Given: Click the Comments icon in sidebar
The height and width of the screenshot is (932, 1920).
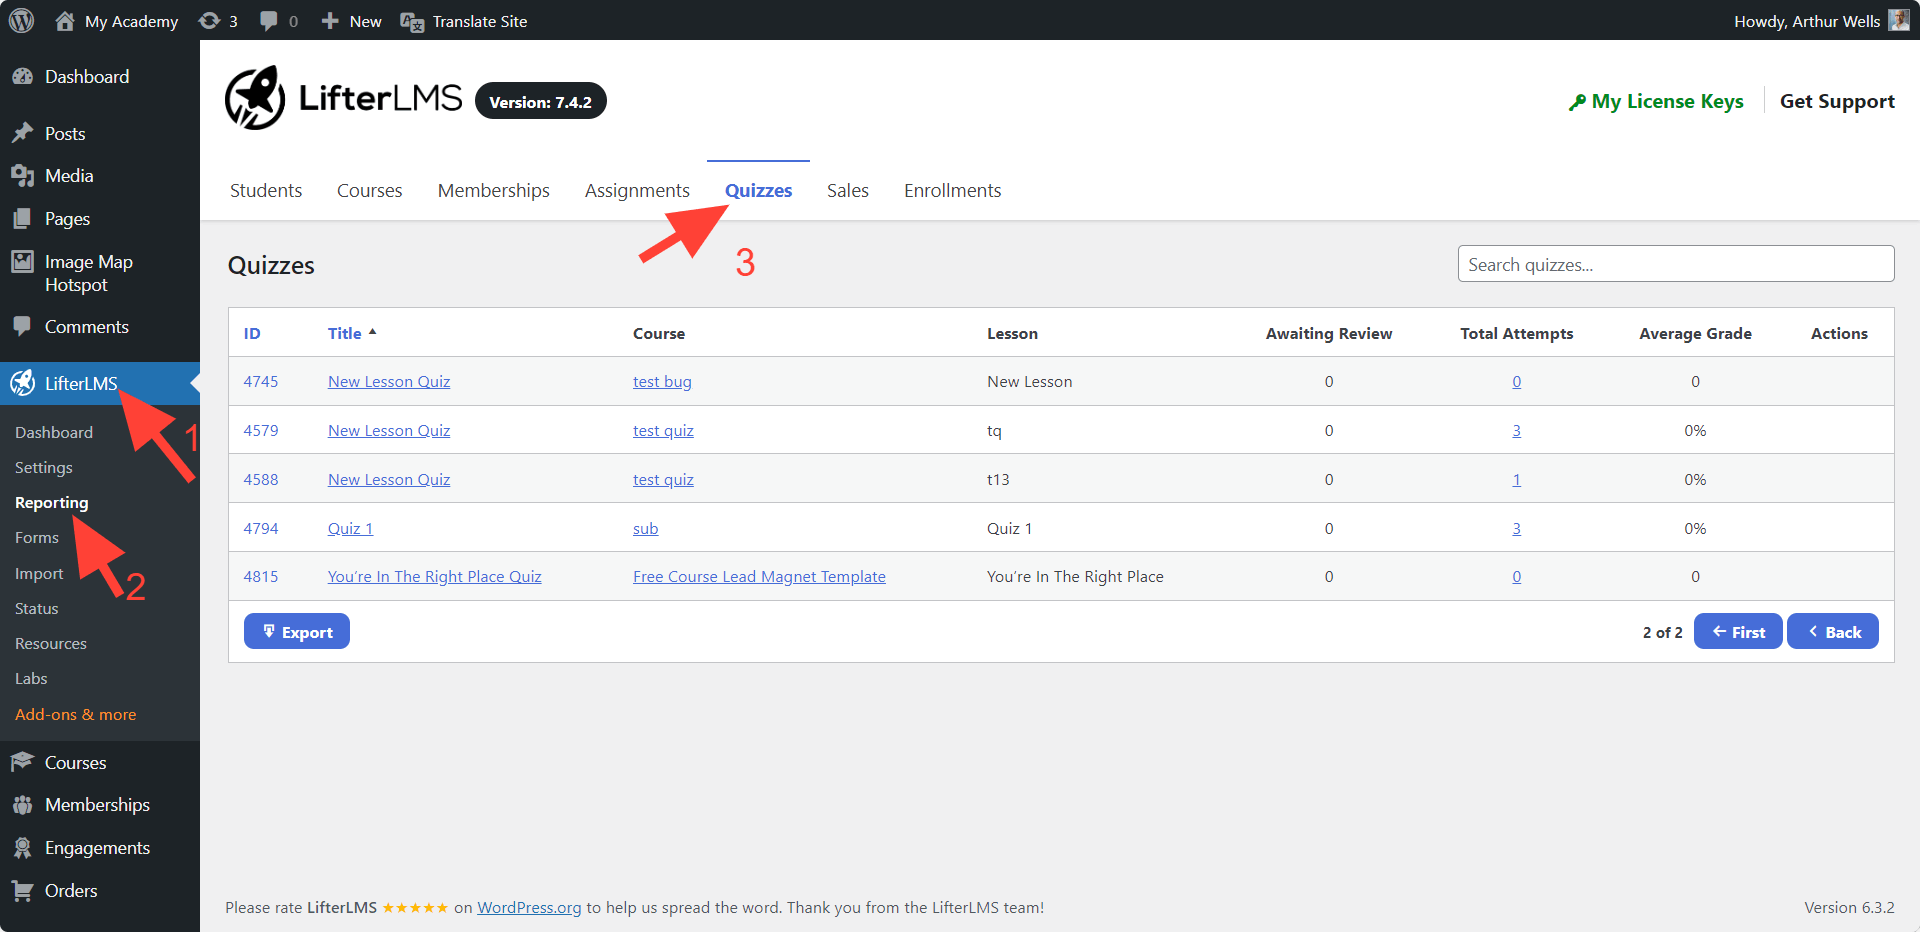Looking at the screenshot, I should [22, 326].
